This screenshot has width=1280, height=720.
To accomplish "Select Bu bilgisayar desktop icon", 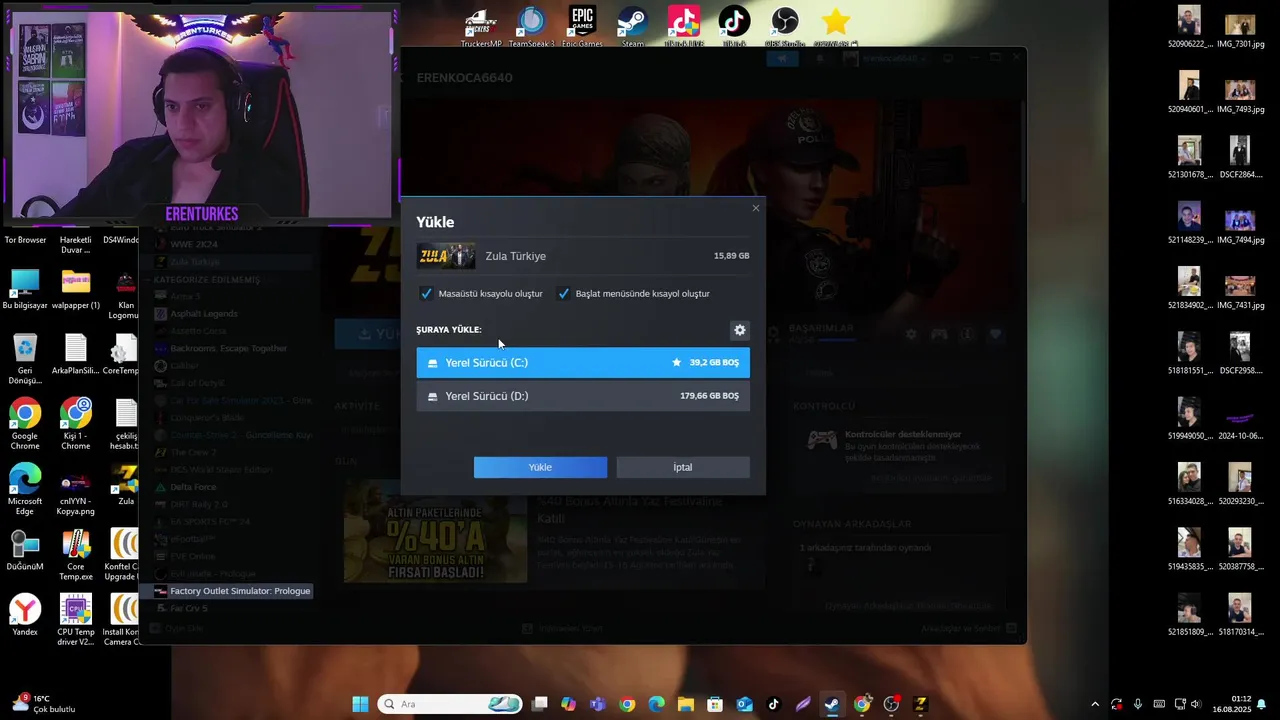I will coord(25,289).
